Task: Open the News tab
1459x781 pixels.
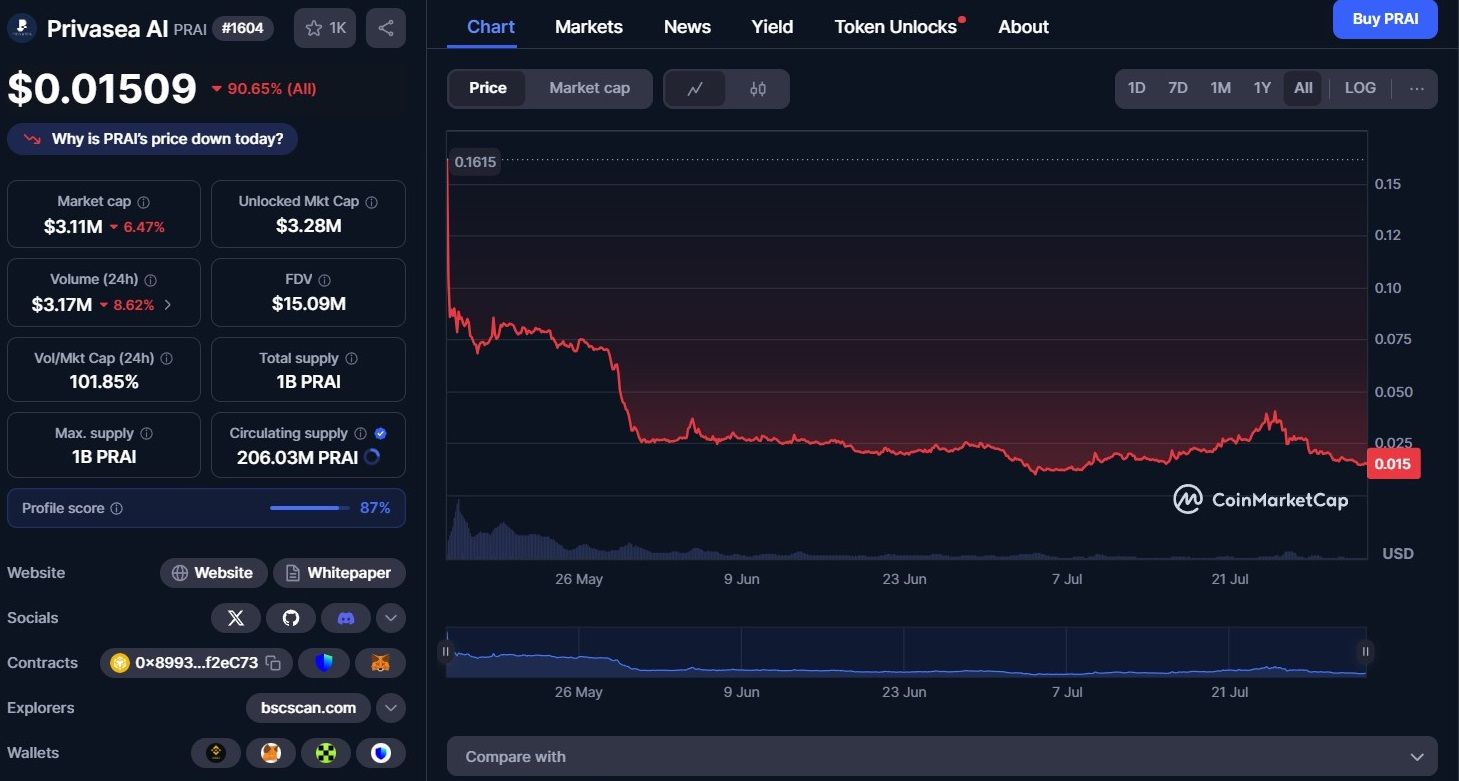Action: pyautogui.click(x=687, y=27)
